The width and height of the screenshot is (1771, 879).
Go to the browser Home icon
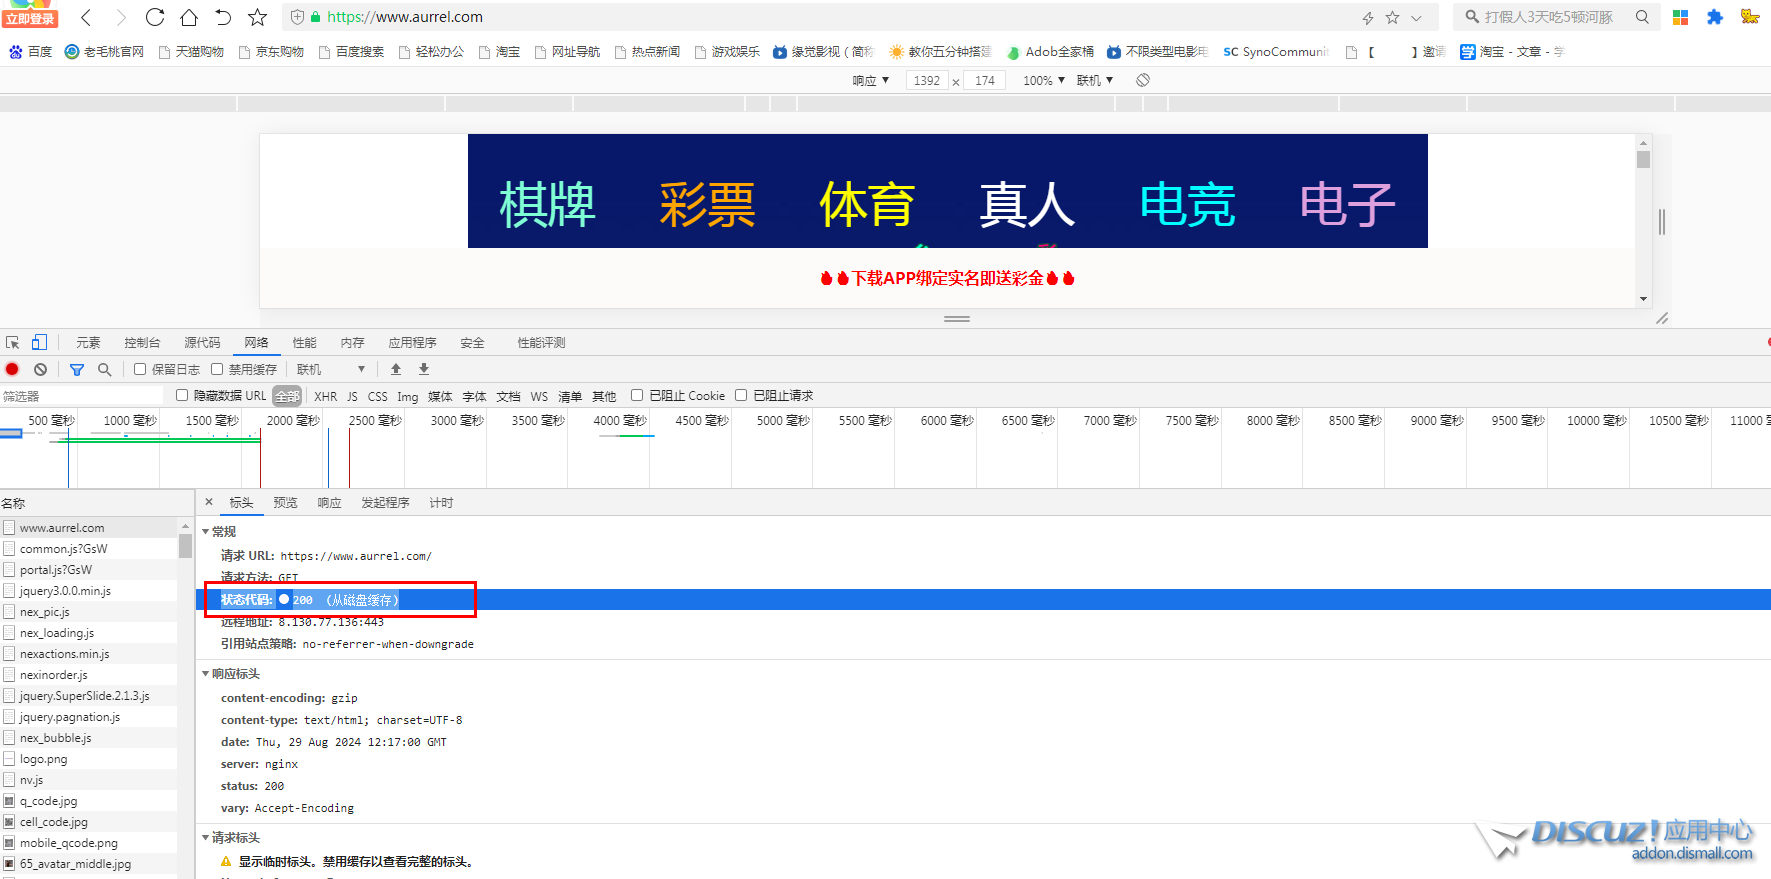(x=189, y=17)
